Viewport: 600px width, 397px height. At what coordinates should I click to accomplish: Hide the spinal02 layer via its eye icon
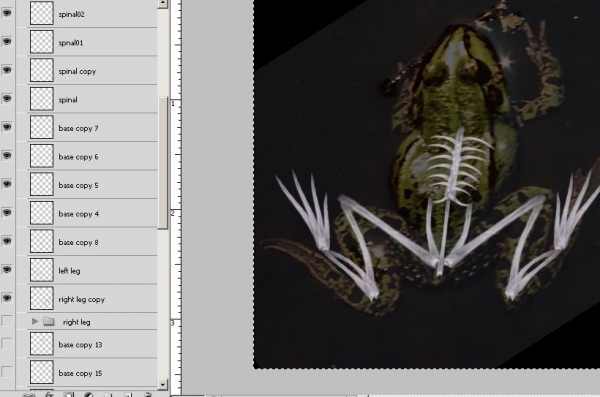pyautogui.click(x=7, y=13)
